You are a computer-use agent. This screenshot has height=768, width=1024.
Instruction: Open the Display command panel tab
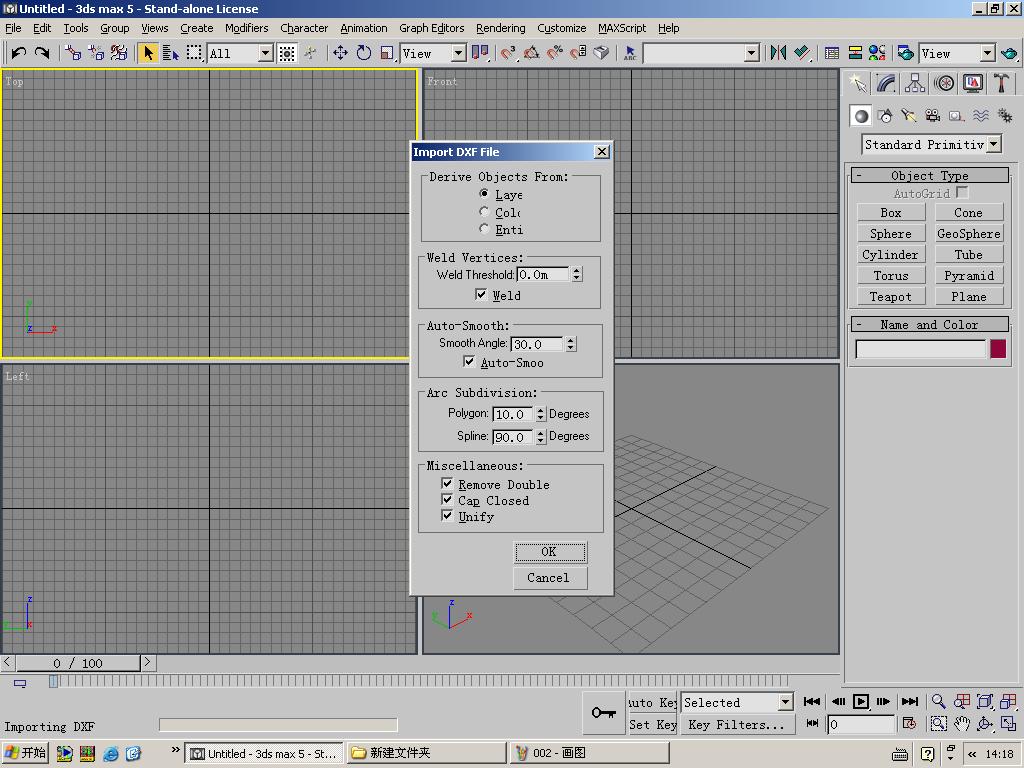point(973,83)
